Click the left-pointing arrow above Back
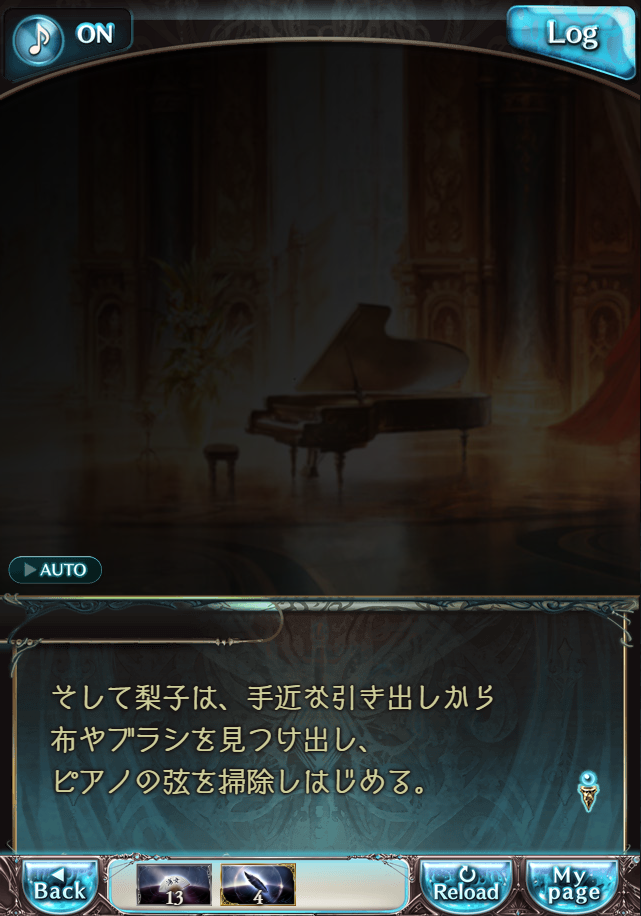This screenshot has height=916, width=641. (x=57, y=875)
